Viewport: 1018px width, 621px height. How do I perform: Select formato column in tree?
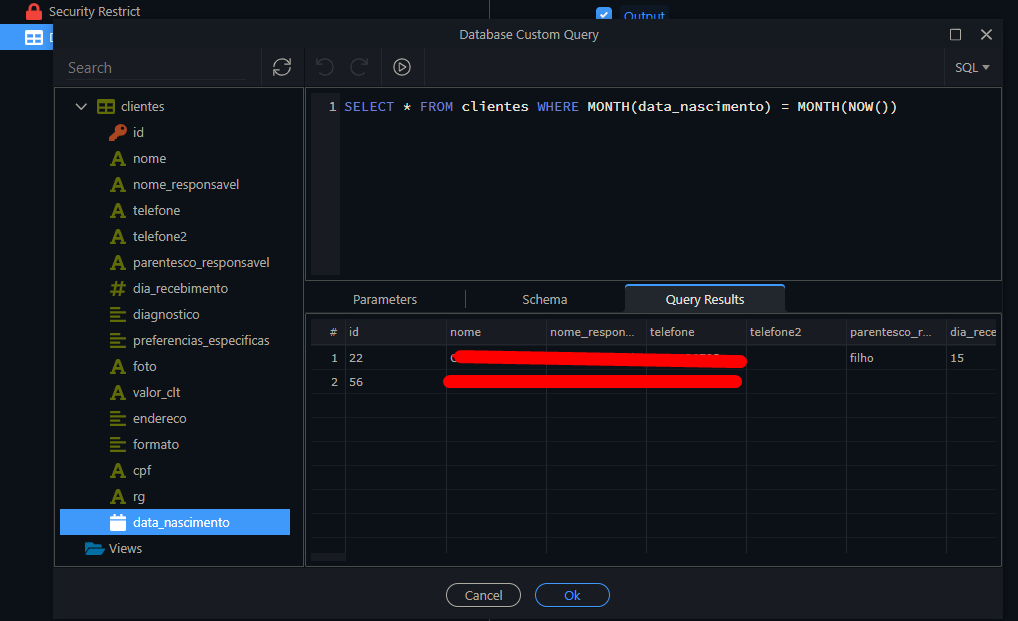156,444
